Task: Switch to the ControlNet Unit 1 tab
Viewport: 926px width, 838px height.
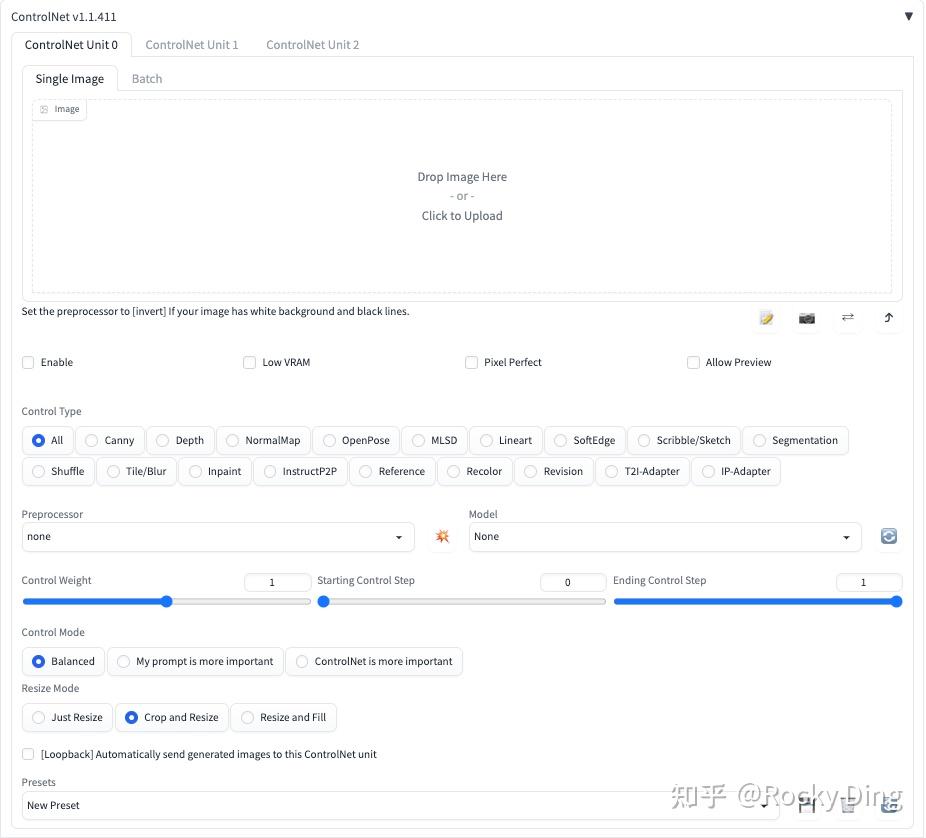Action: pyautogui.click(x=191, y=44)
